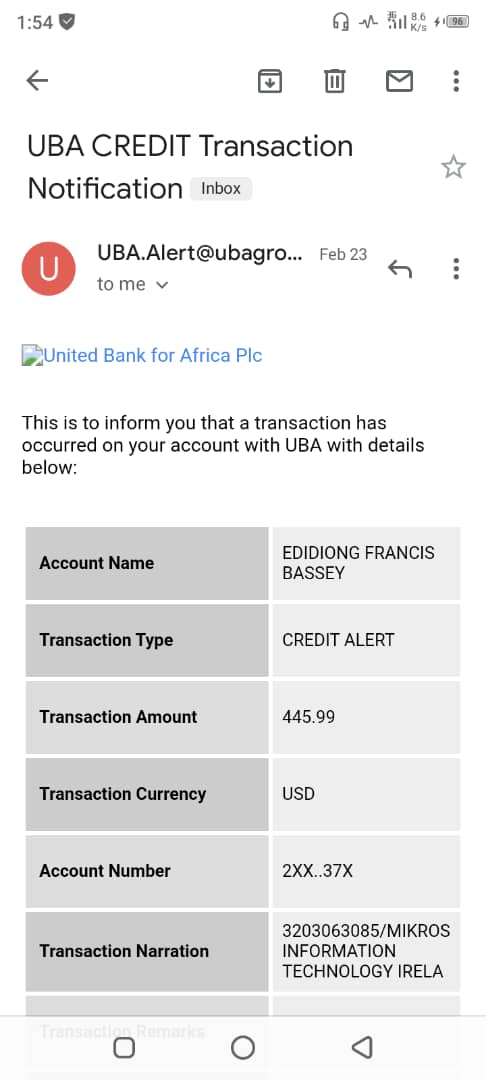This screenshot has width=486, height=1080.
Task: Archive this email
Action: coord(270,81)
